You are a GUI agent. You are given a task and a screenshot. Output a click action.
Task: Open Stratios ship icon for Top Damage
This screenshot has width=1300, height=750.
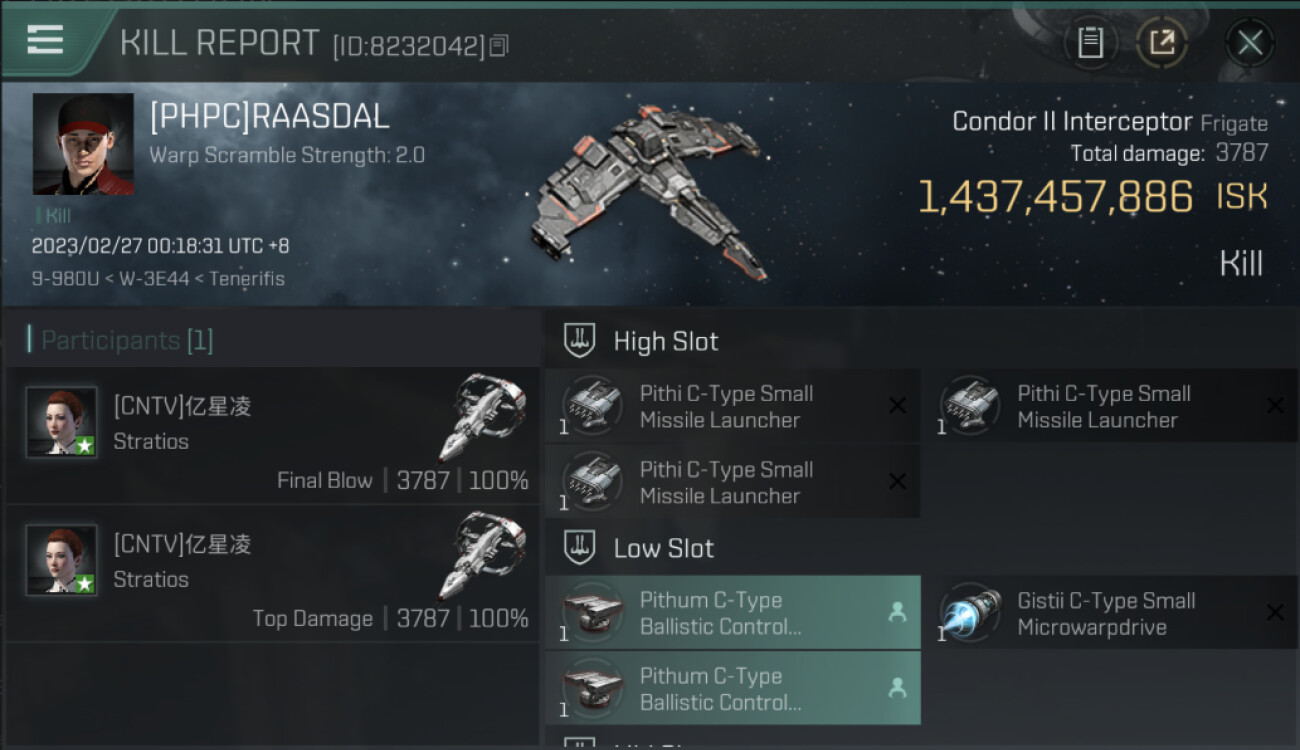click(x=483, y=555)
